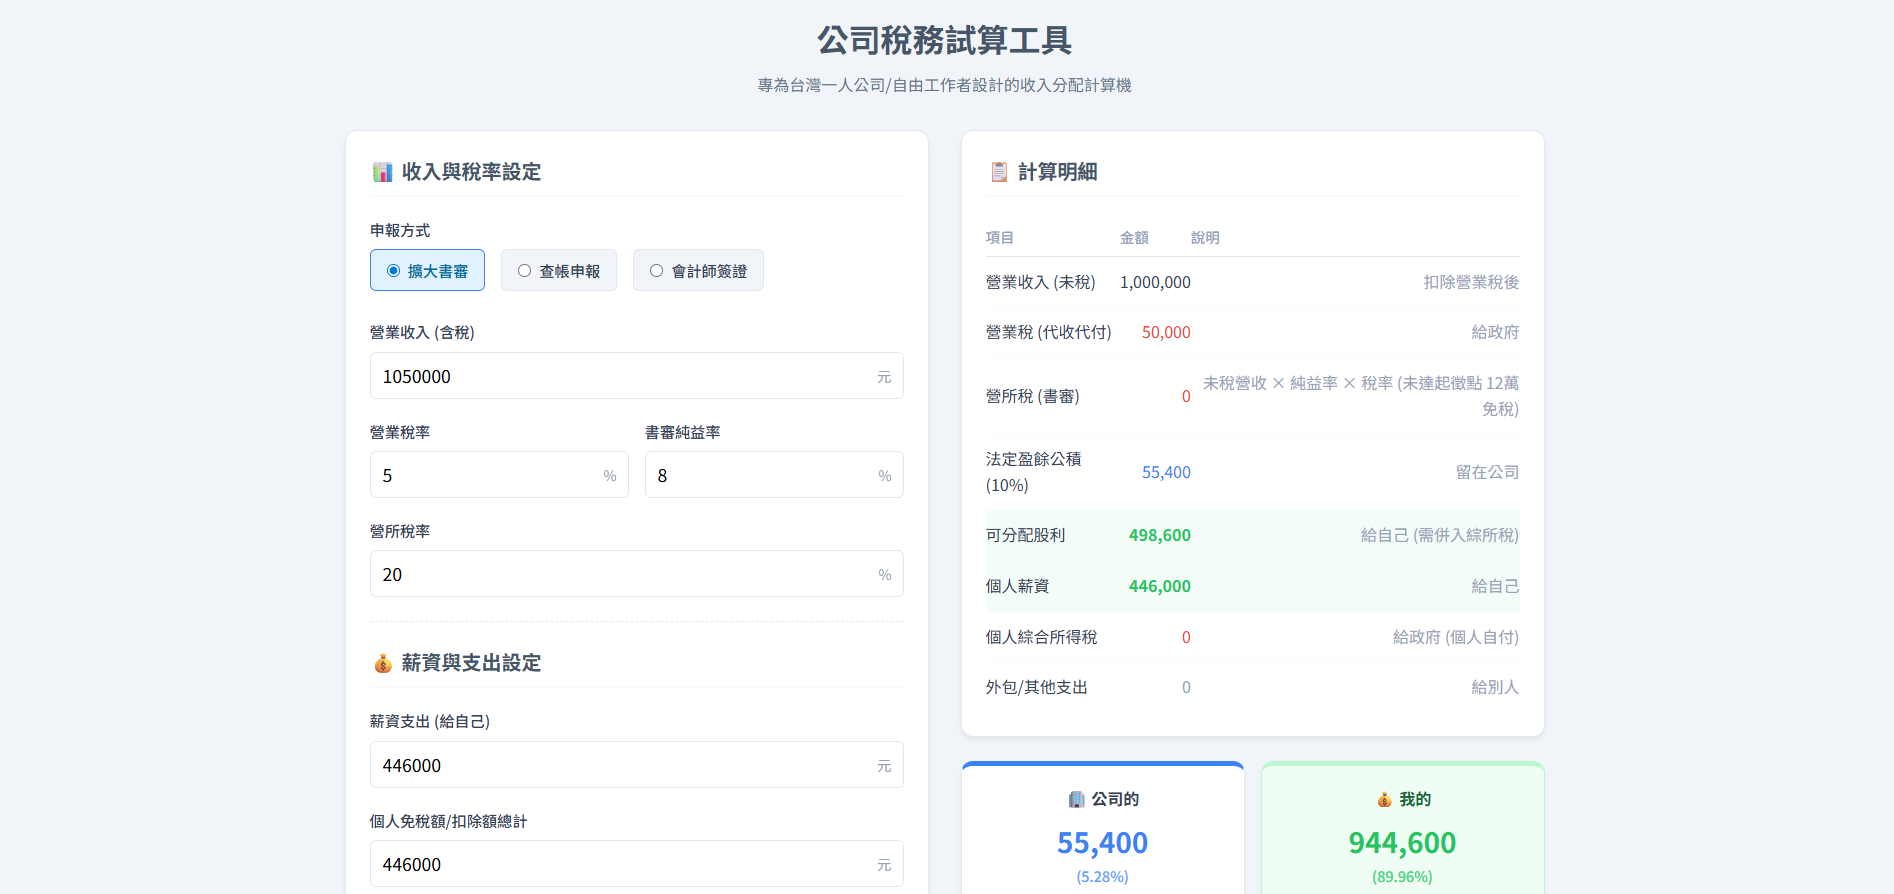Screen dimensions: 1894x894
Task: Choose the 會計師簽證 radio option
Action: [x=697, y=271]
